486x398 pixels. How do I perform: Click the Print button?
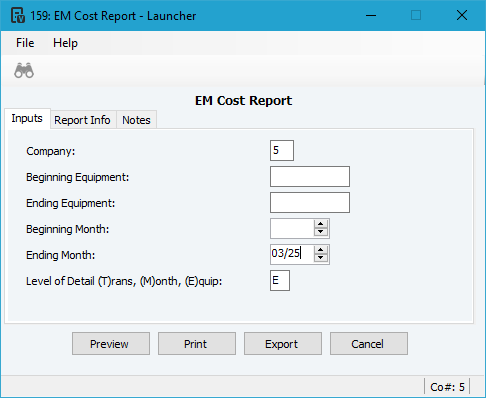[197, 343]
